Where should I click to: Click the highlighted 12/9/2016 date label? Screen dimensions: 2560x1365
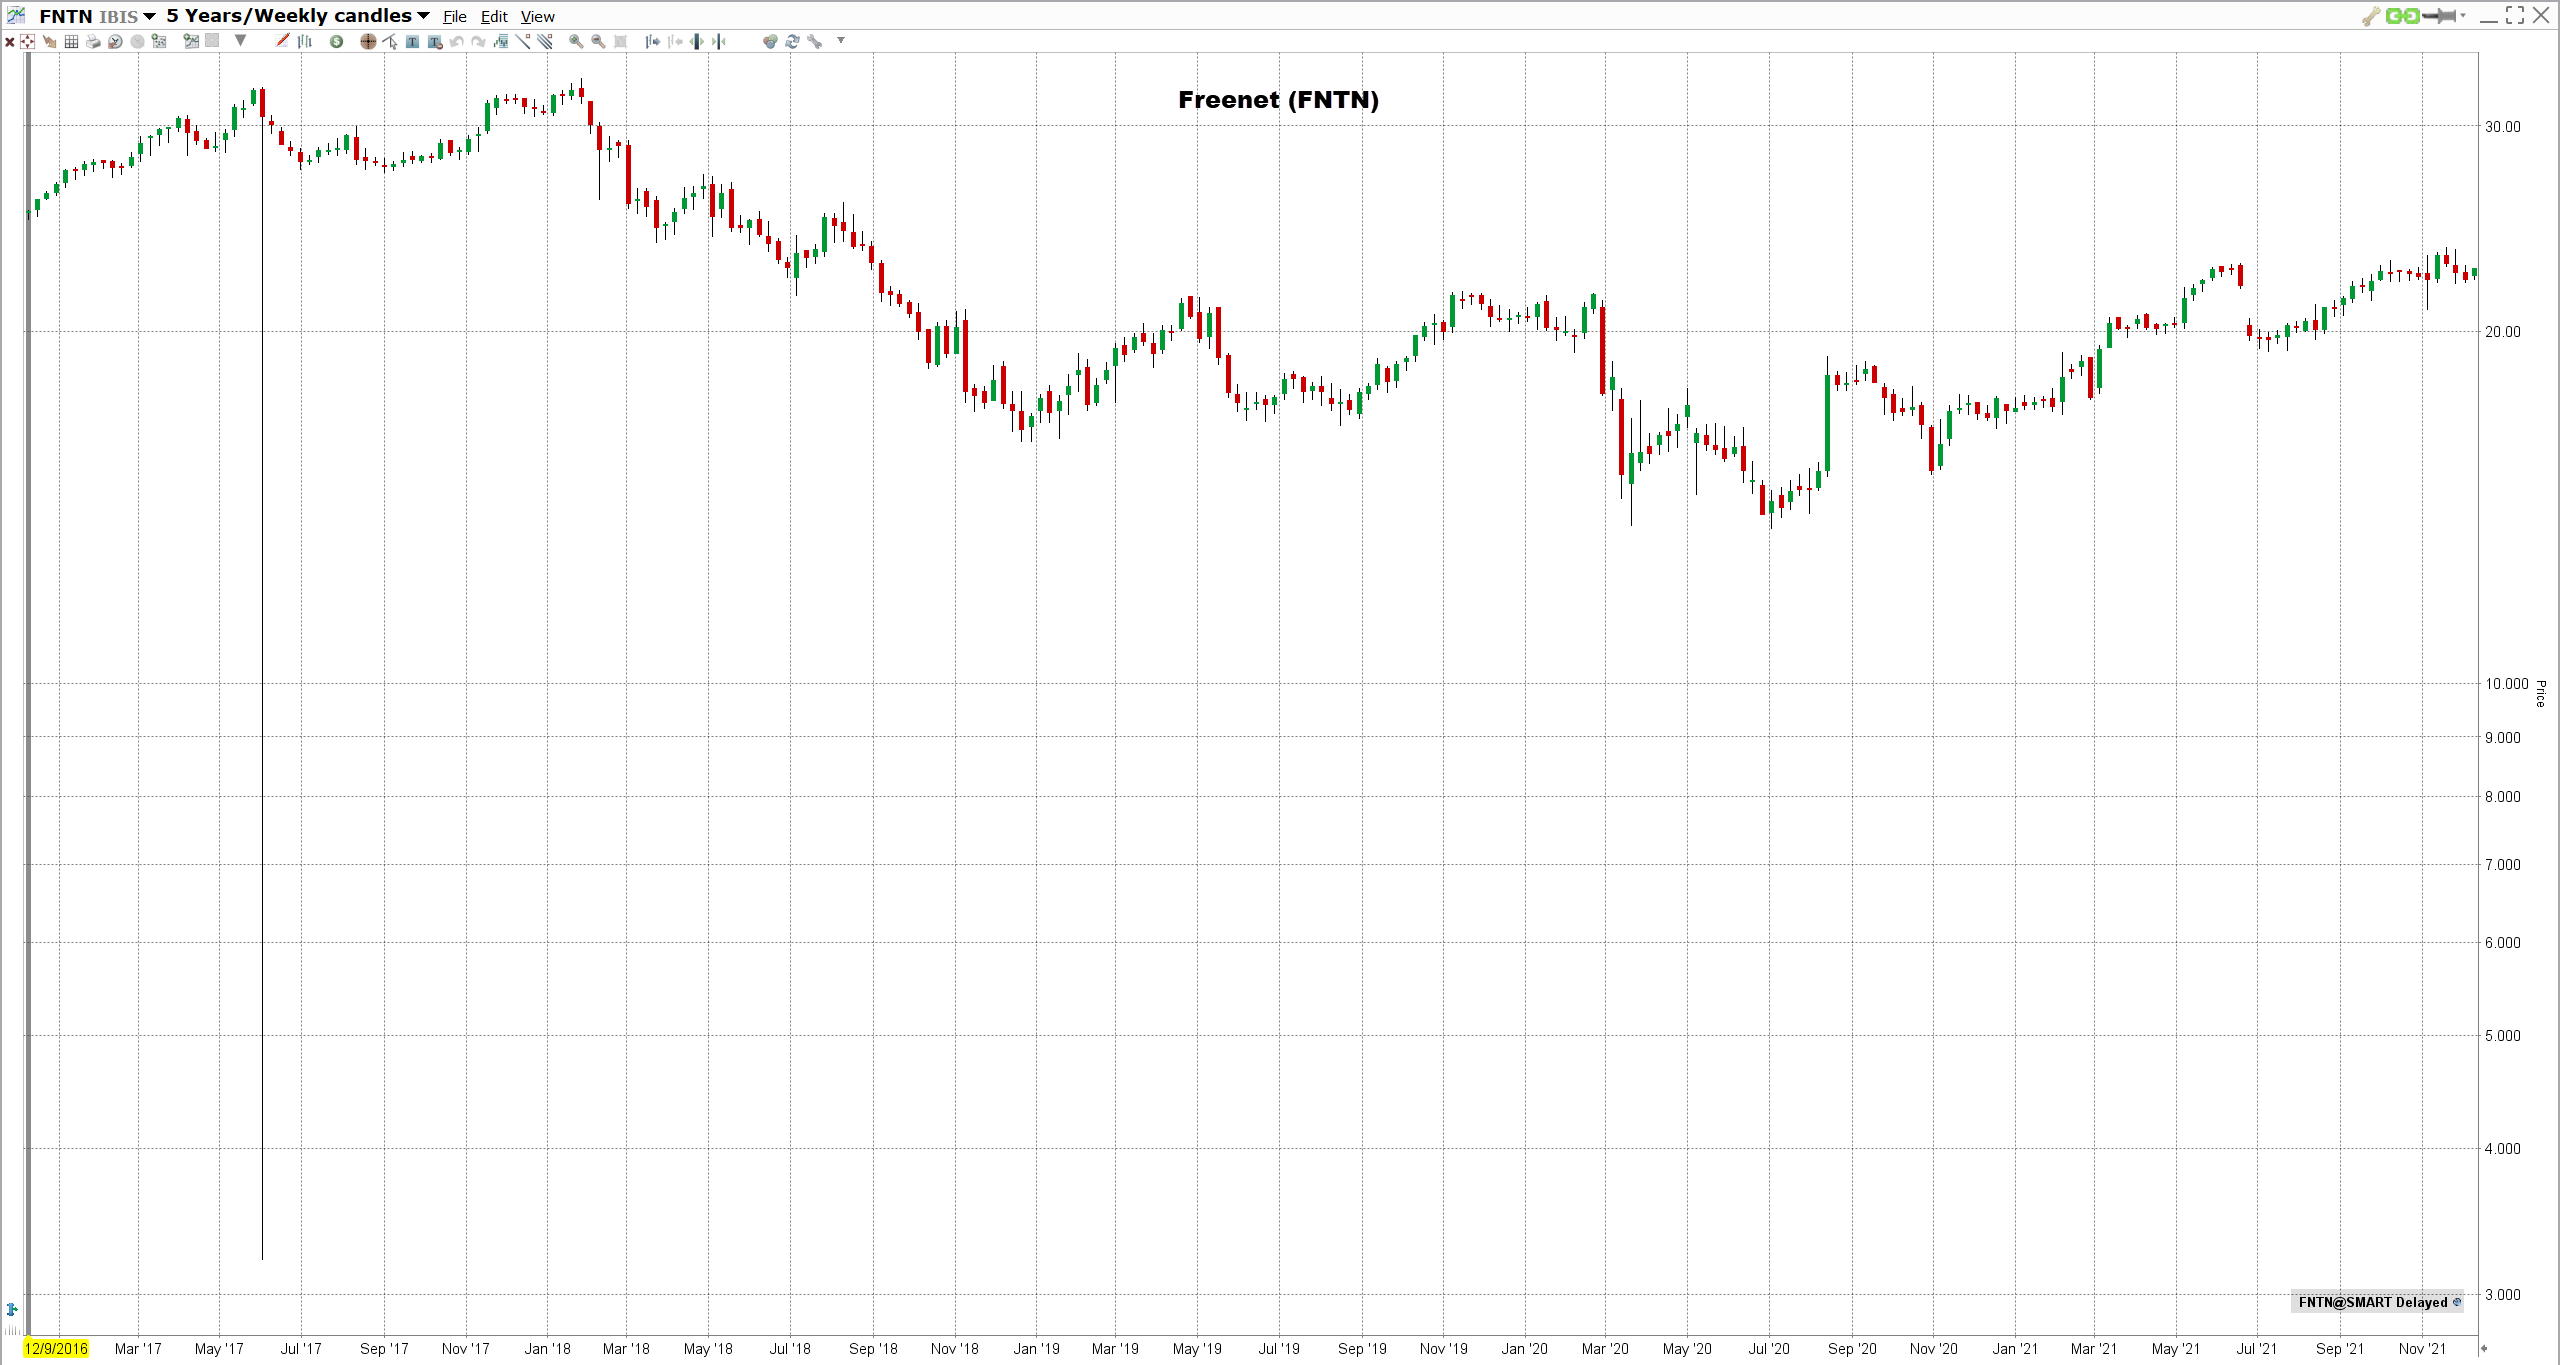pyautogui.click(x=56, y=1348)
